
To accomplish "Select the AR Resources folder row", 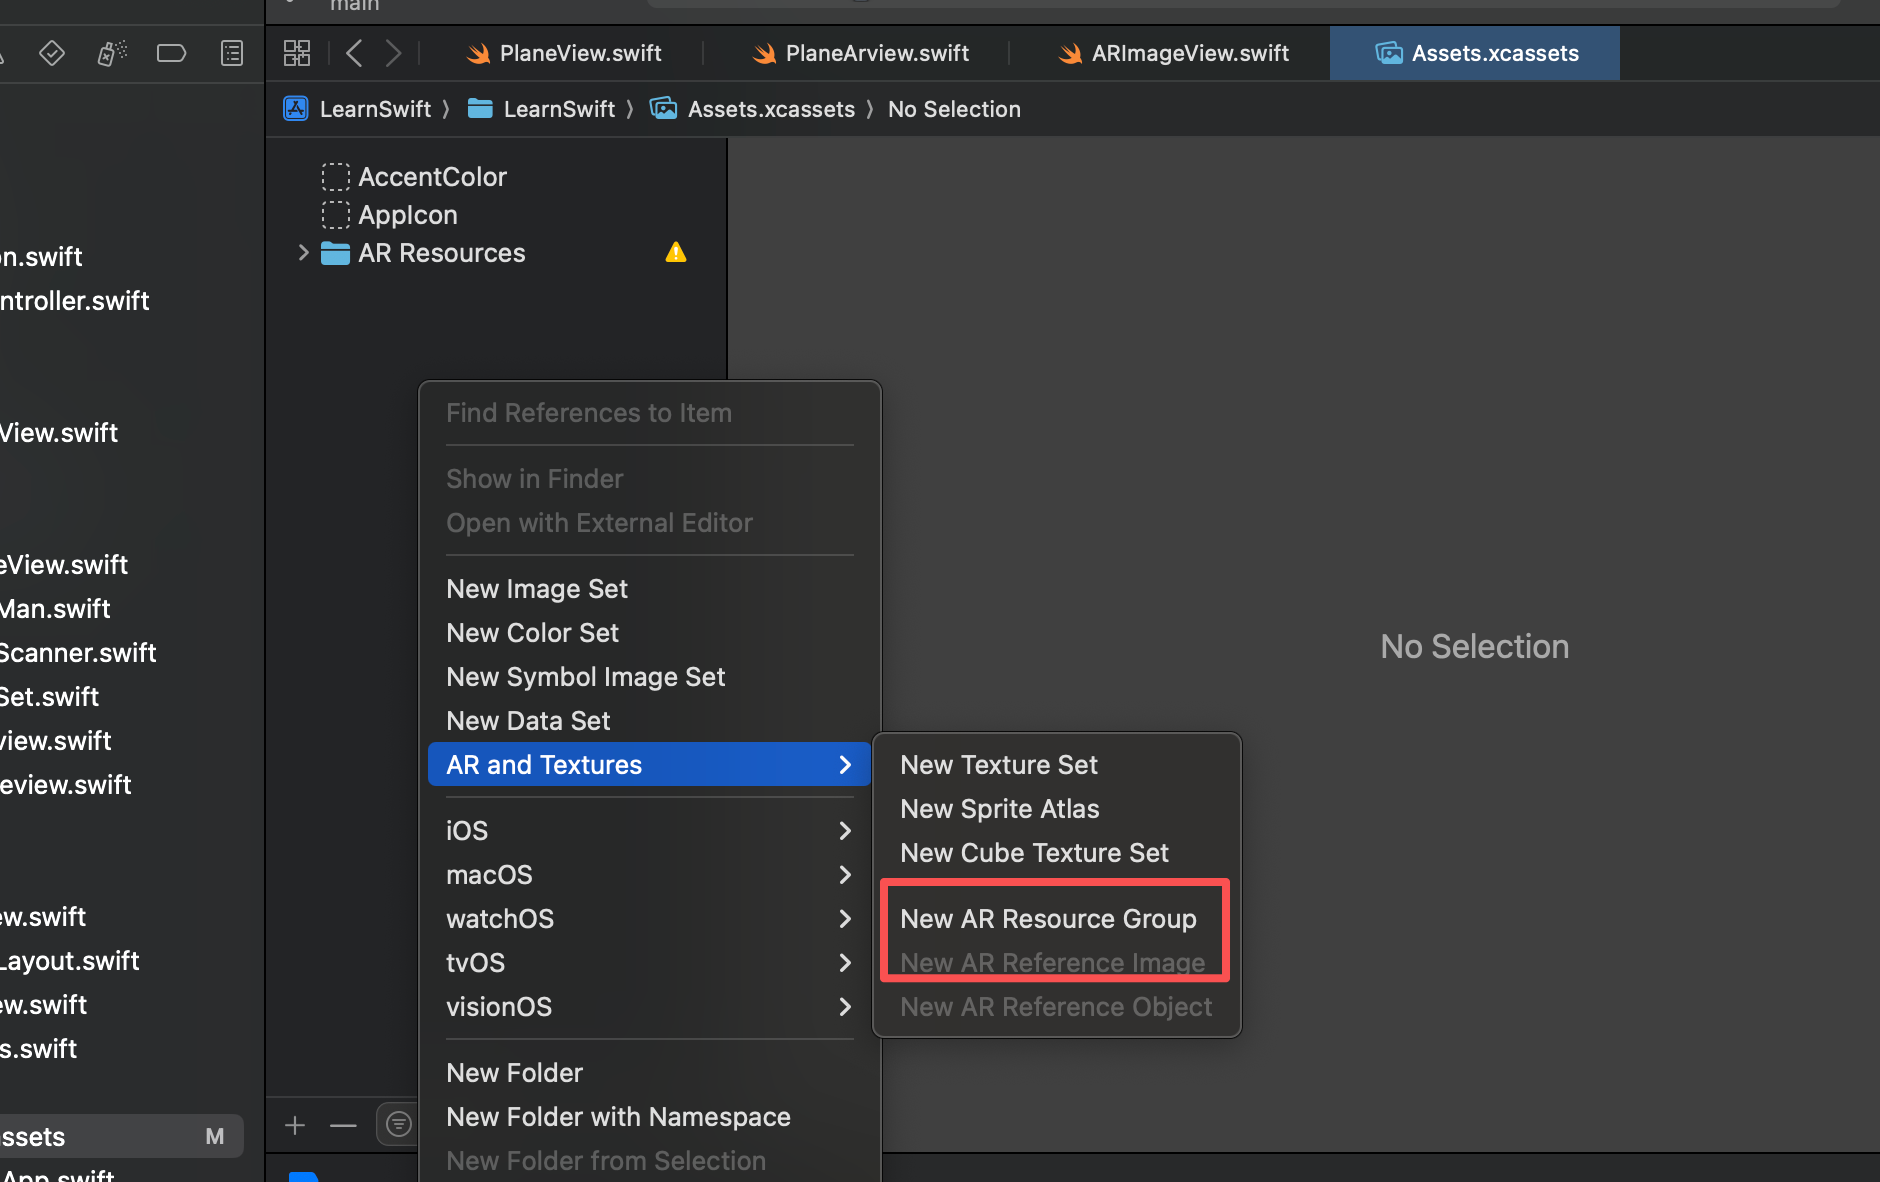I will (497, 253).
